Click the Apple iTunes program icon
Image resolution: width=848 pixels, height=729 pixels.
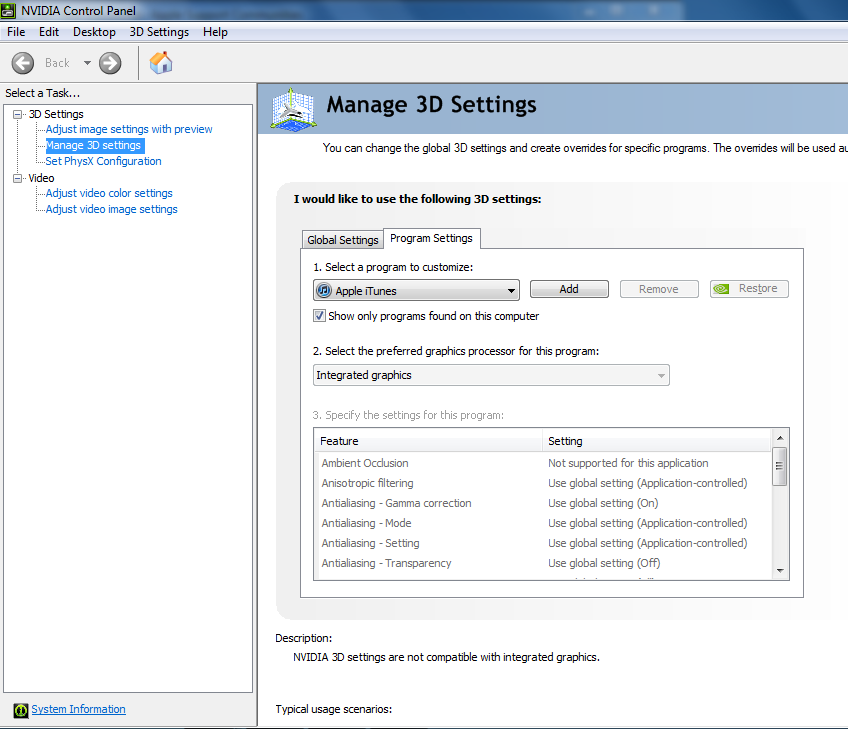pyautogui.click(x=324, y=290)
